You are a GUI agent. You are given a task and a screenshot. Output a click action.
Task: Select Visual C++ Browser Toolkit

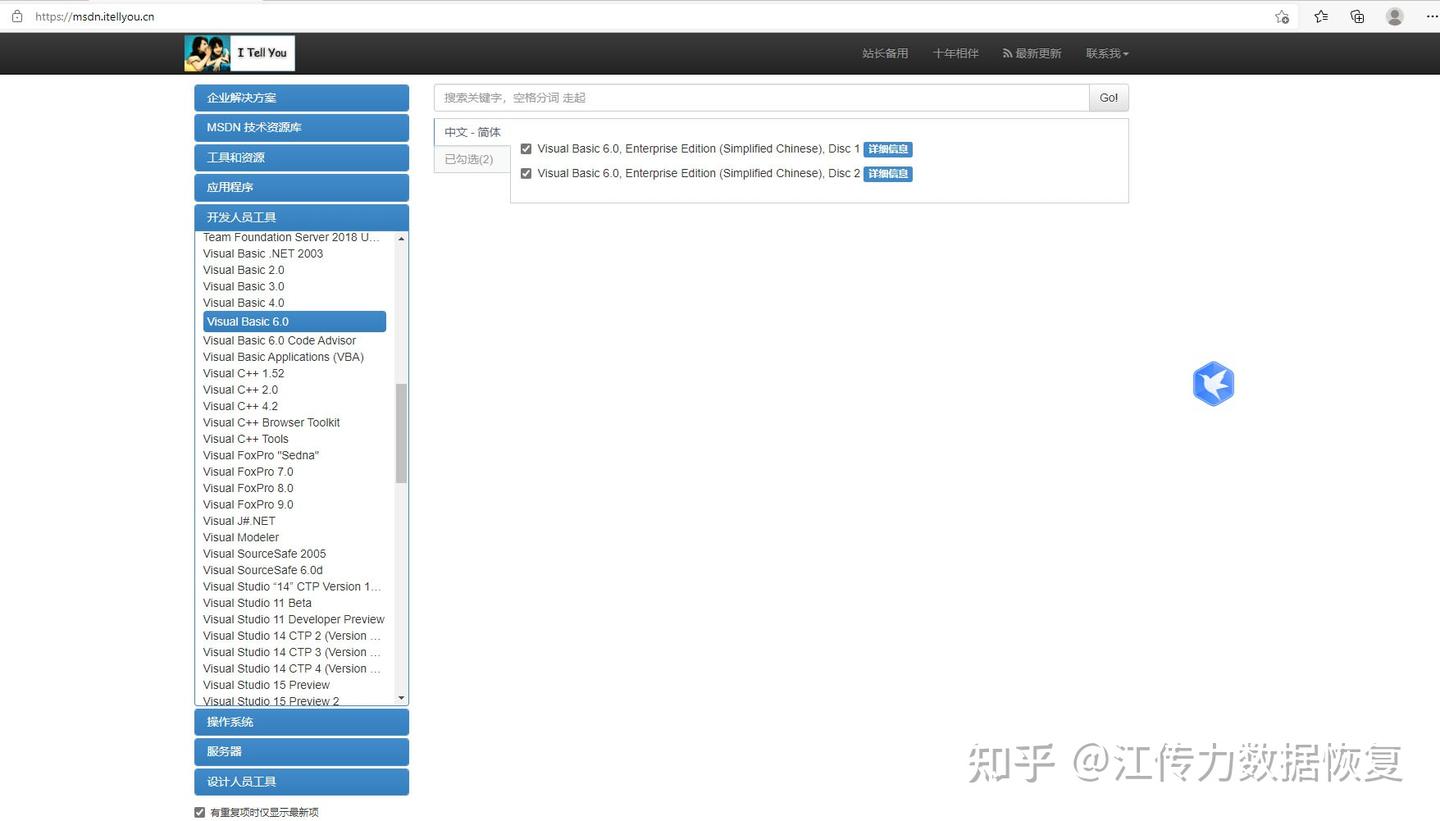click(x=271, y=423)
